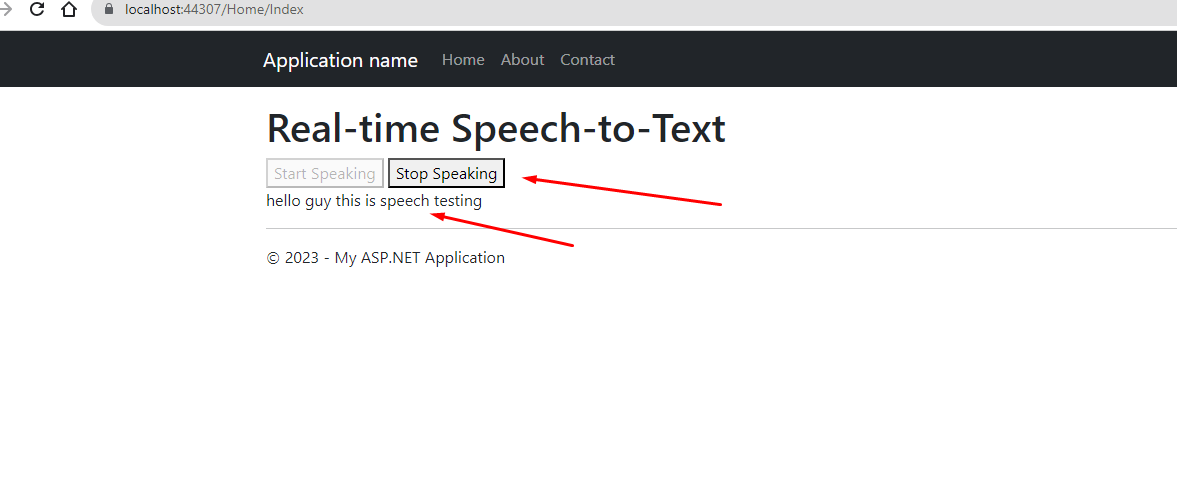Open site info via the lock icon
This screenshot has height=480, width=1177.
tap(110, 10)
